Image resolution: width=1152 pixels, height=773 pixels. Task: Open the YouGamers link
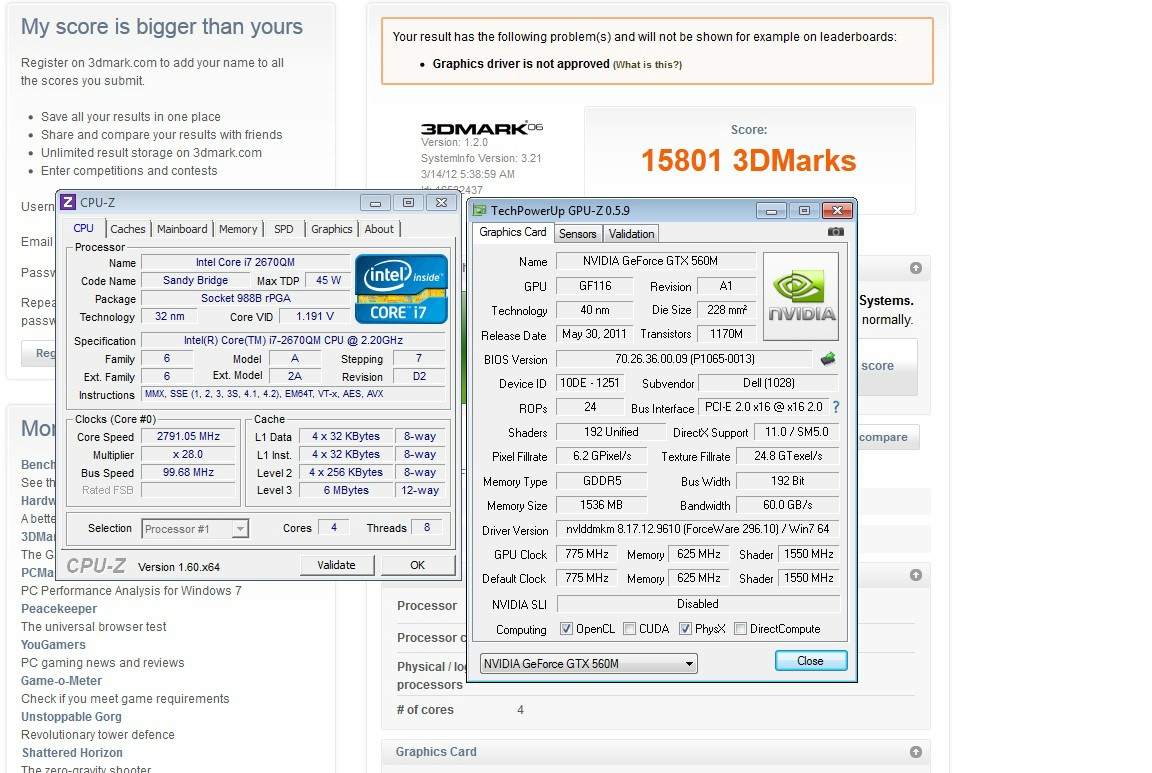click(x=53, y=644)
